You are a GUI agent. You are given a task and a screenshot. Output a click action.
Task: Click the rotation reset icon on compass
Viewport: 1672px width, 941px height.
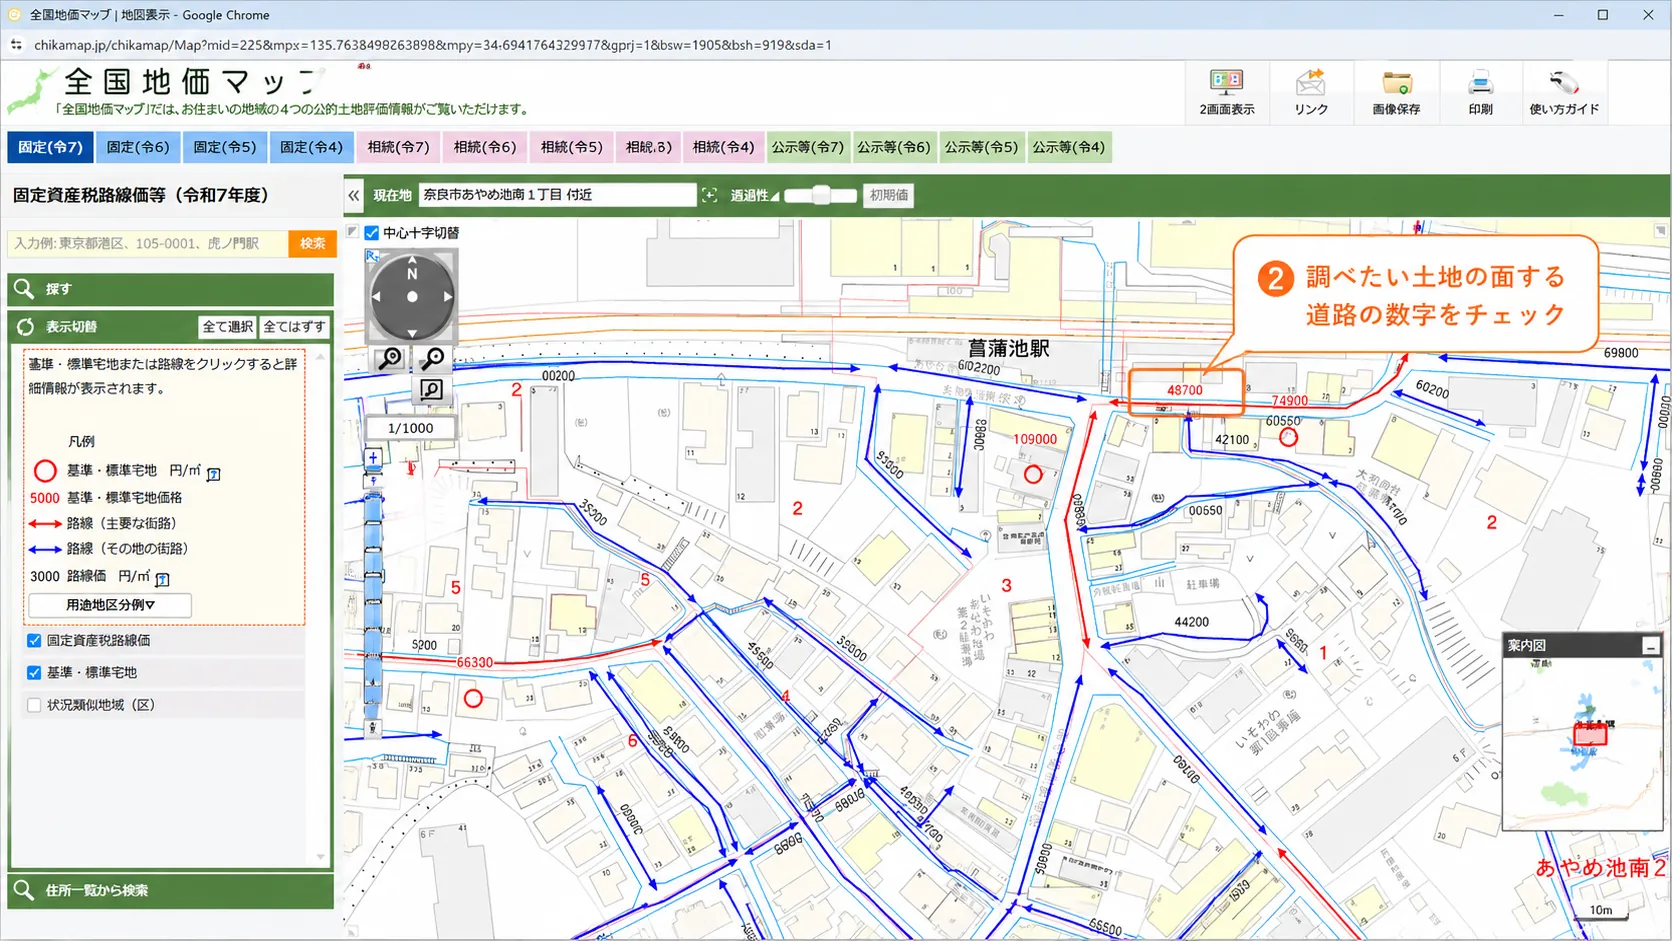pyautogui.click(x=372, y=257)
